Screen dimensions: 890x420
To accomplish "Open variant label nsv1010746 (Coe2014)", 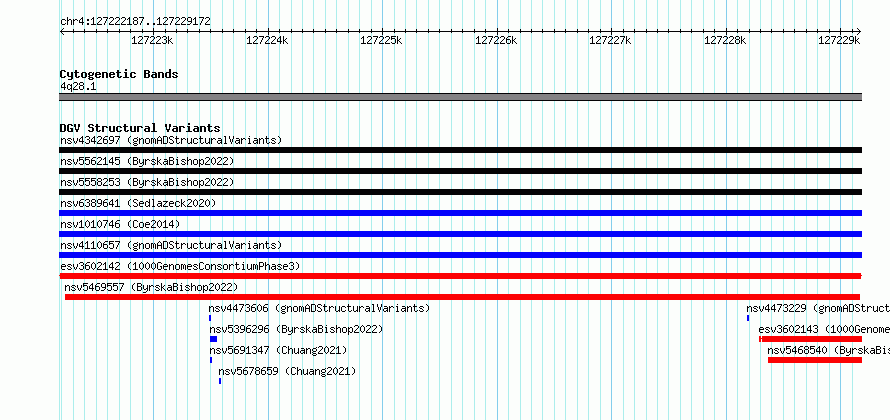I will coord(120,224).
